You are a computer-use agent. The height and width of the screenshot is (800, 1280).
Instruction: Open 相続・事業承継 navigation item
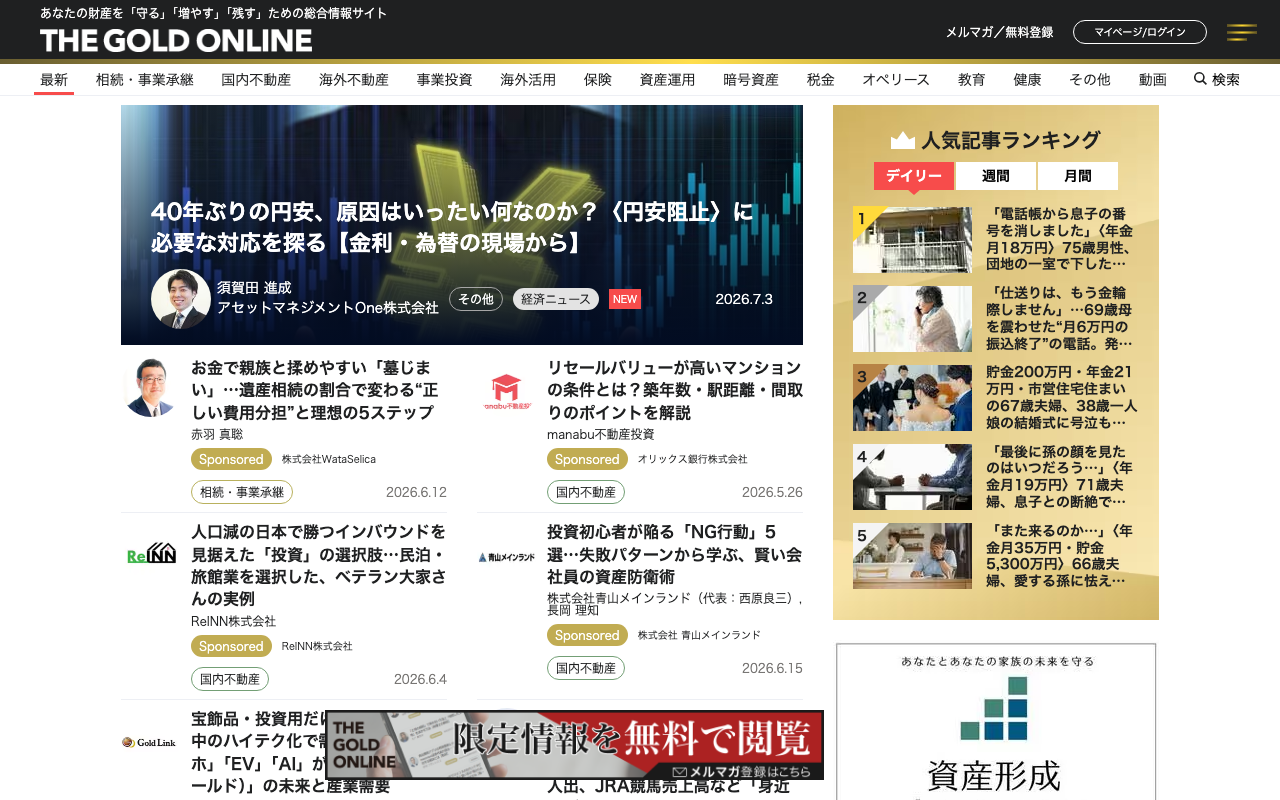click(x=145, y=80)
